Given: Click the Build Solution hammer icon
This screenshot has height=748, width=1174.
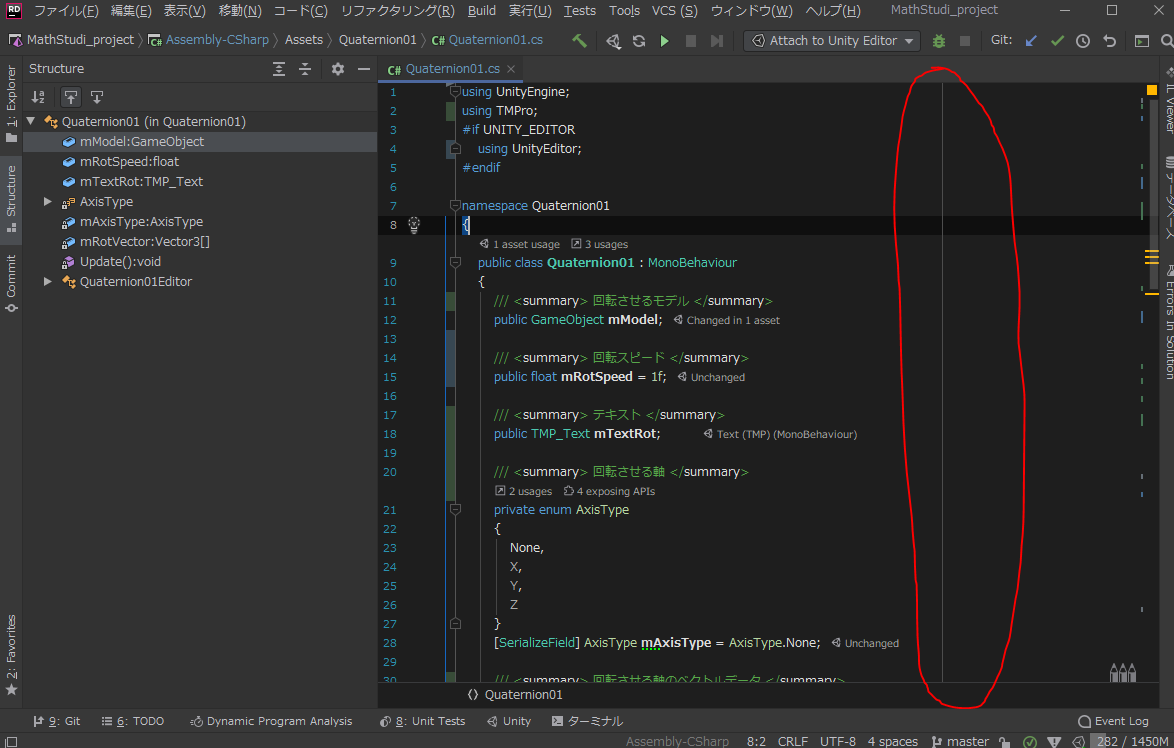Looking at the screenshot, I should (579, 41).
